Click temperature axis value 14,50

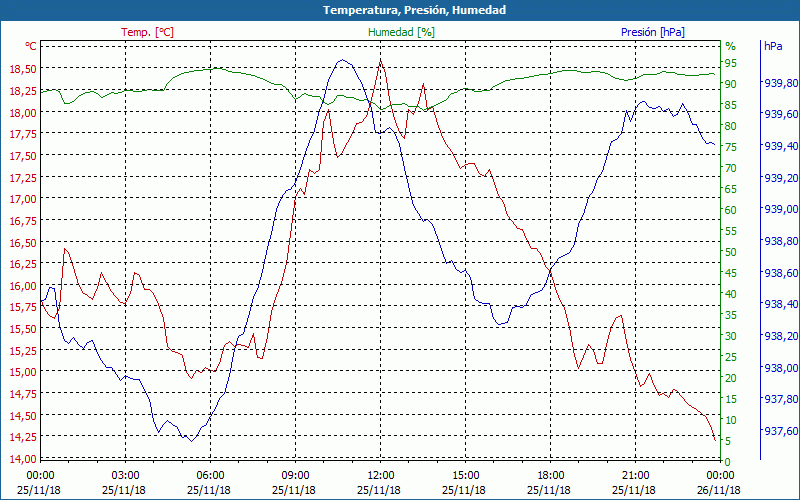pos(22,416)
